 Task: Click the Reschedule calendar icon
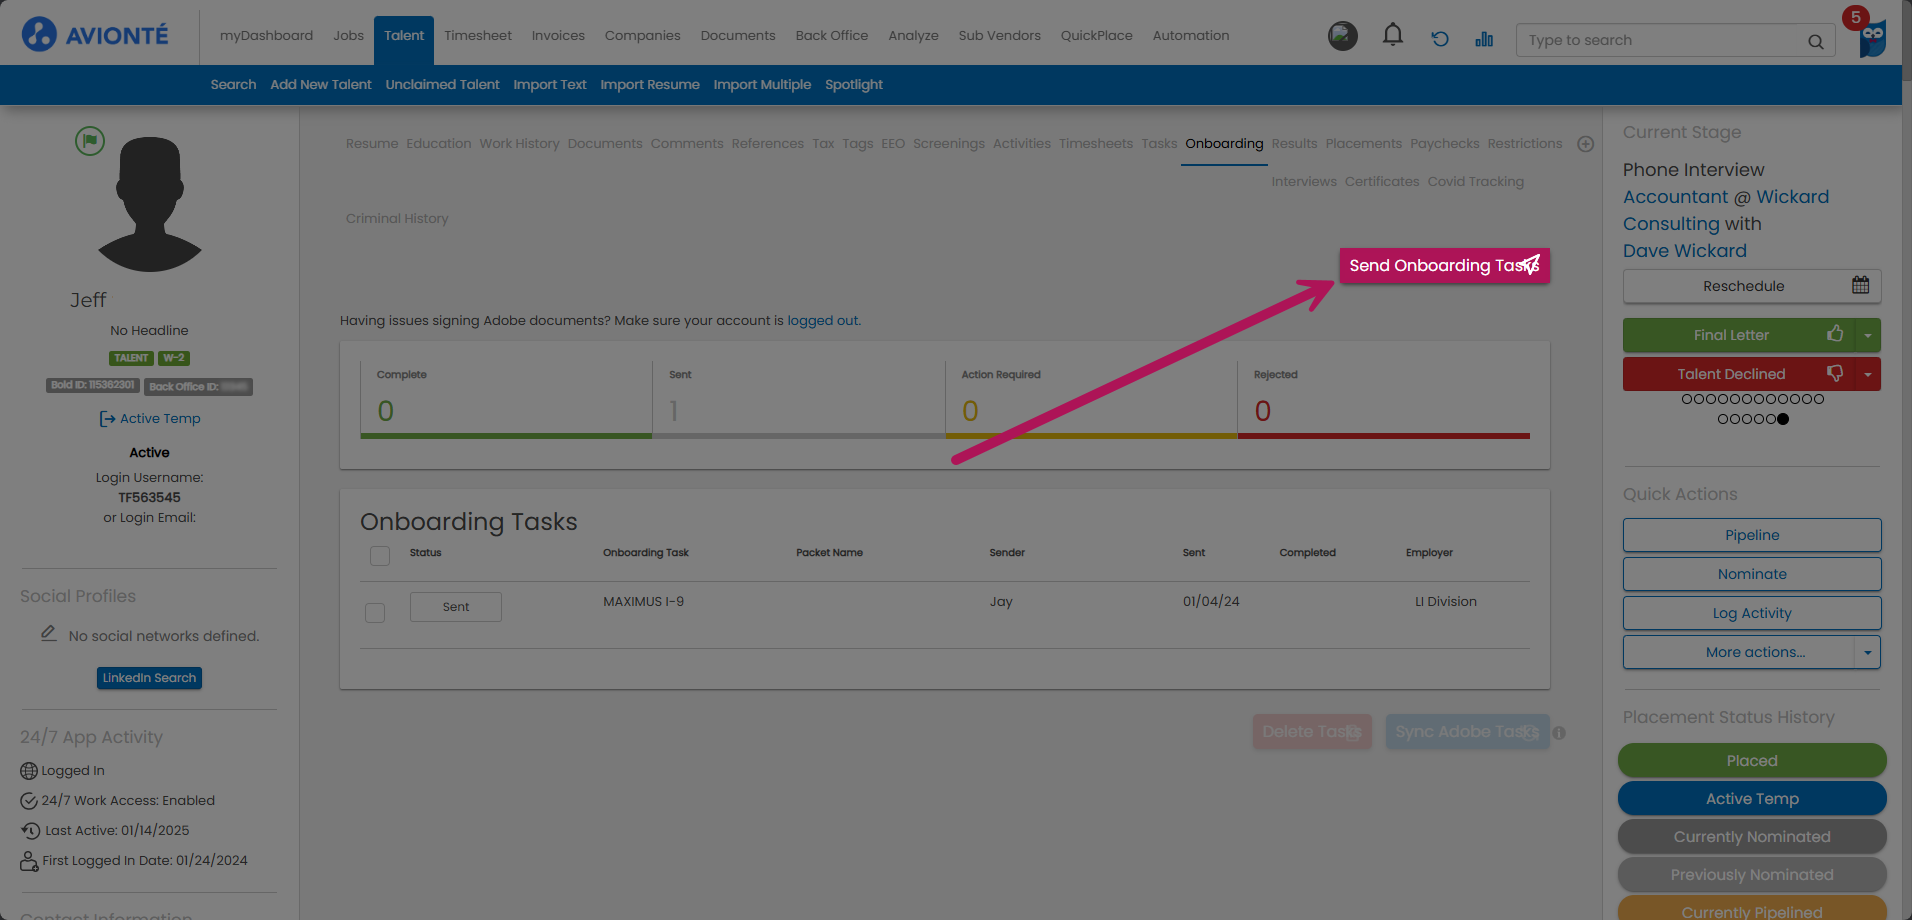(x=1860, y=285)
